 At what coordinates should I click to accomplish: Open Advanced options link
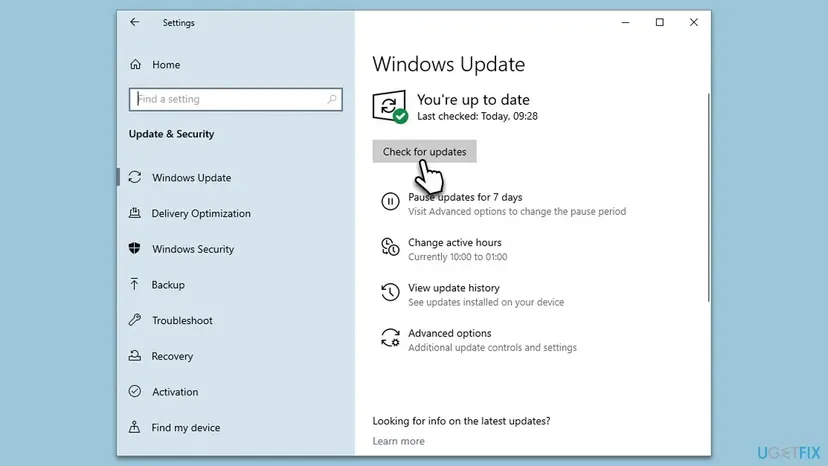pos(449,333)
